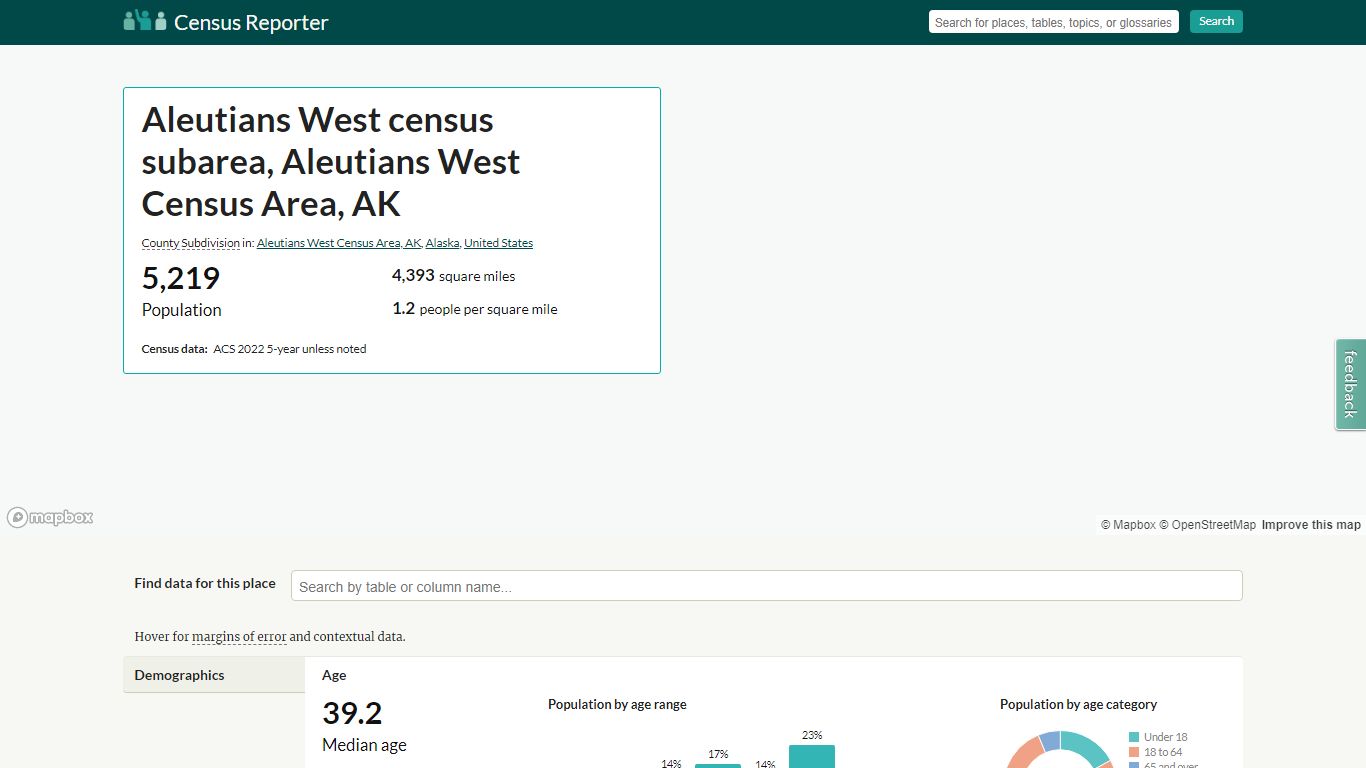Click the 18 to 64 legend color swatch
This screenshot has width=1366, height=768.
coord(1134,752)
